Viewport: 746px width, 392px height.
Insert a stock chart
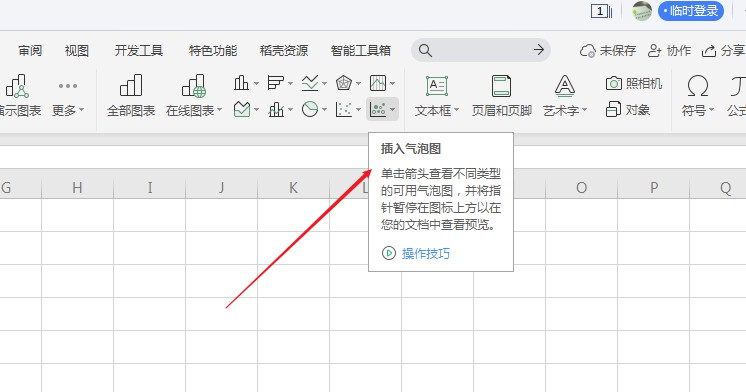coord(378,83)
